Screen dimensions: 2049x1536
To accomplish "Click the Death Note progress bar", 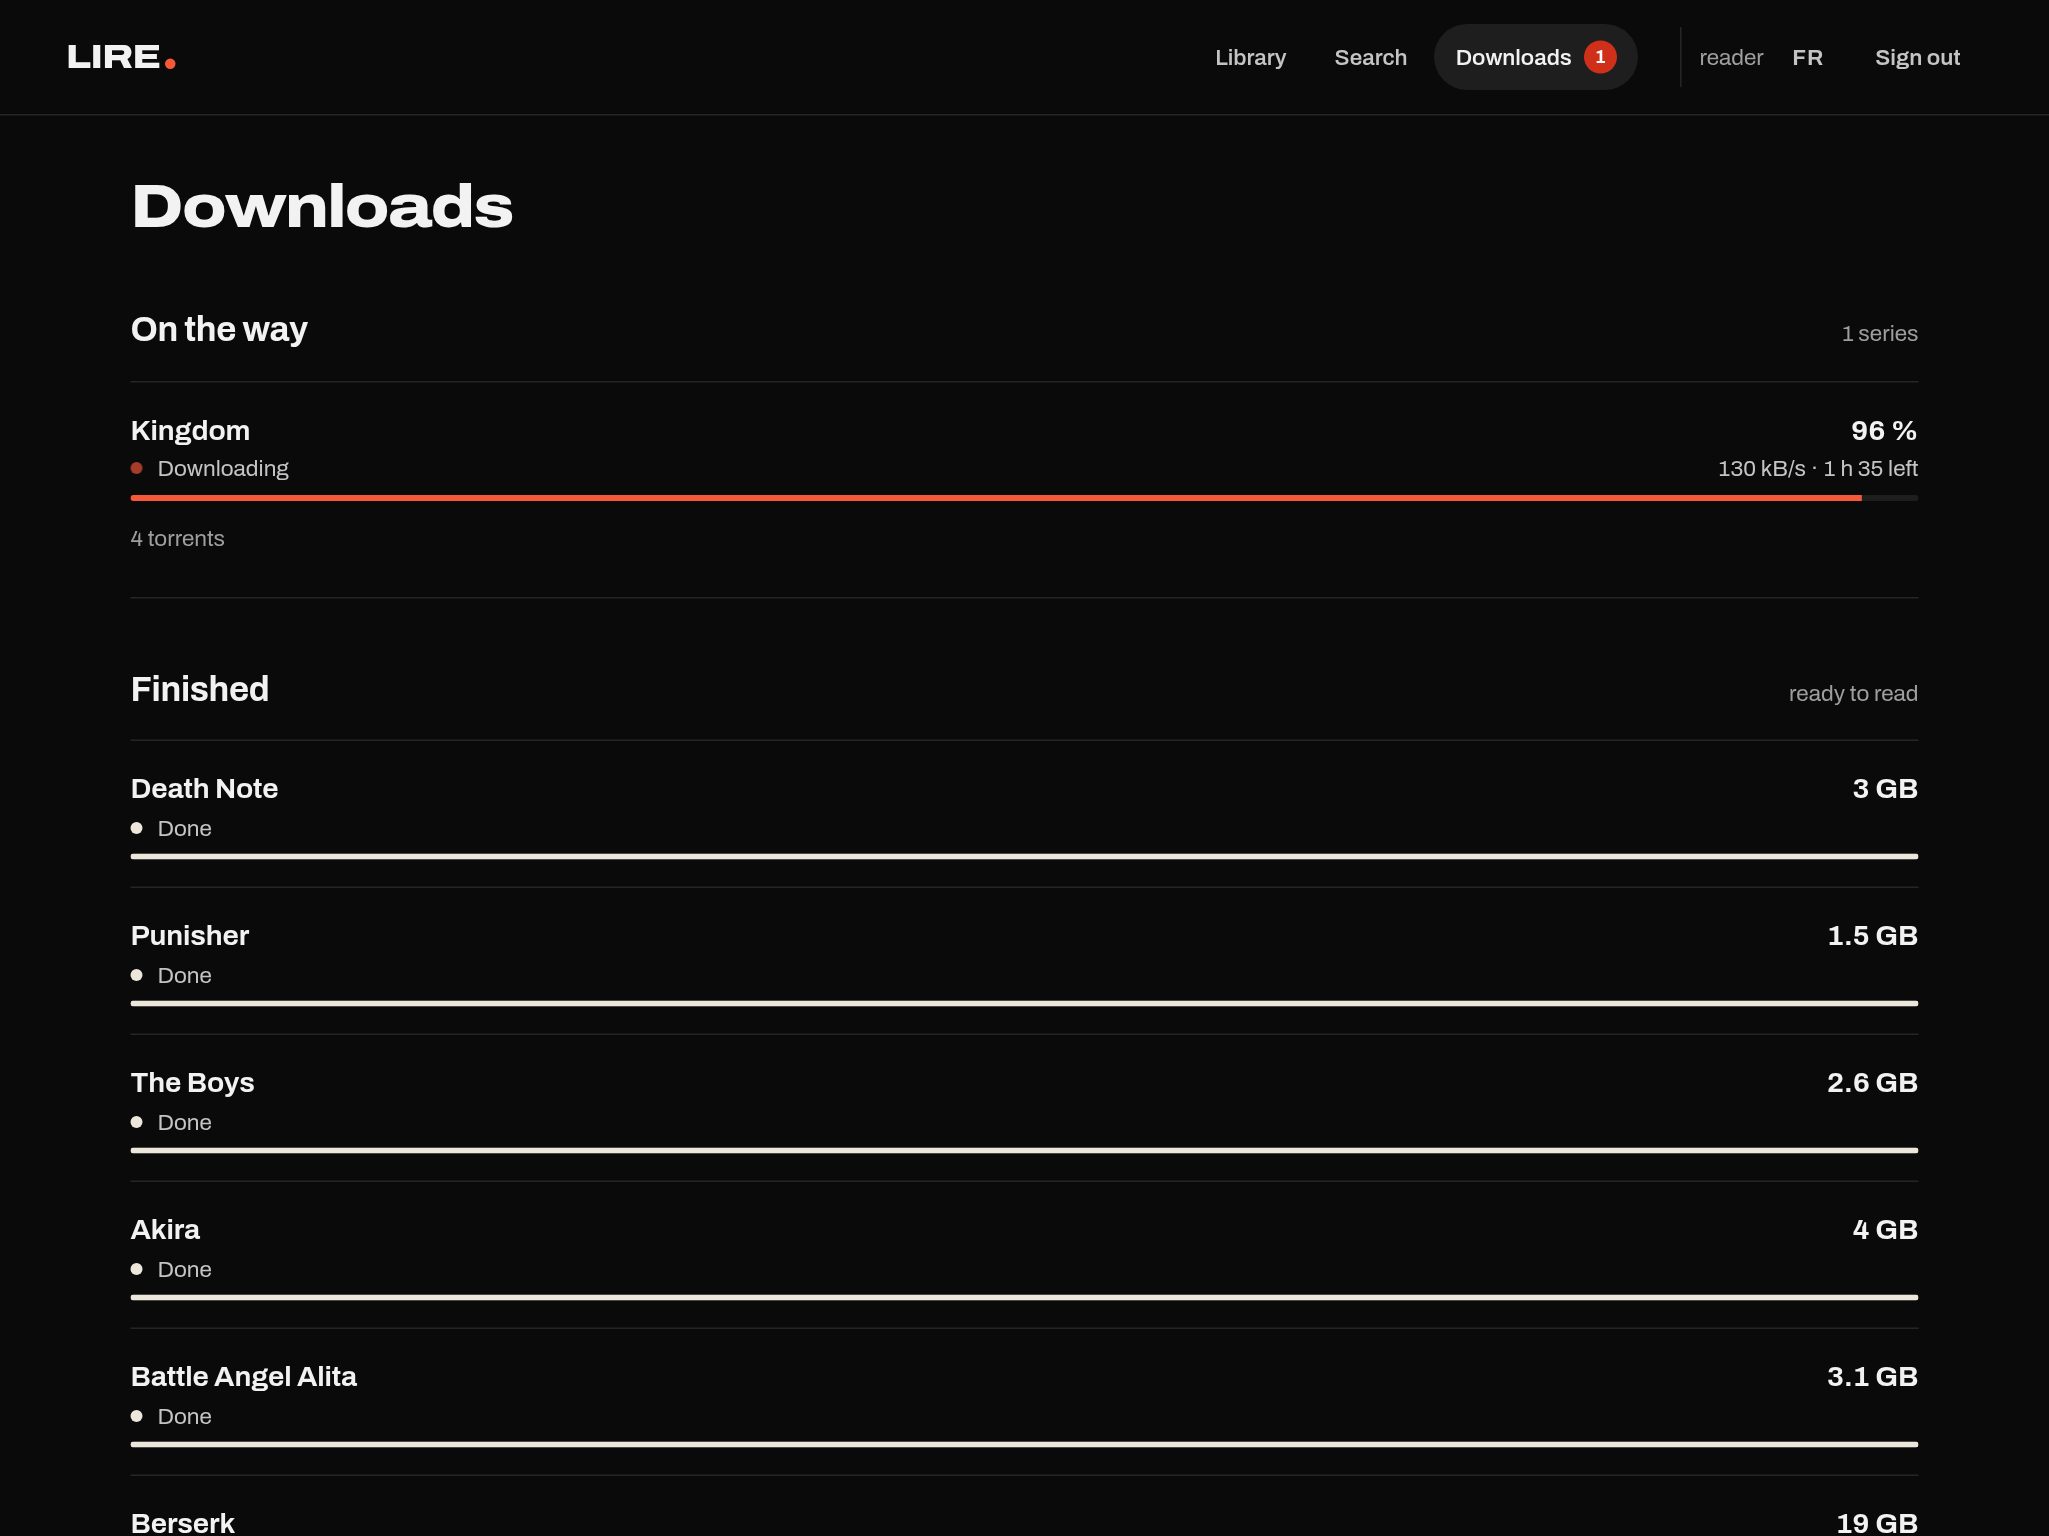I will (x=1024, y=856).
